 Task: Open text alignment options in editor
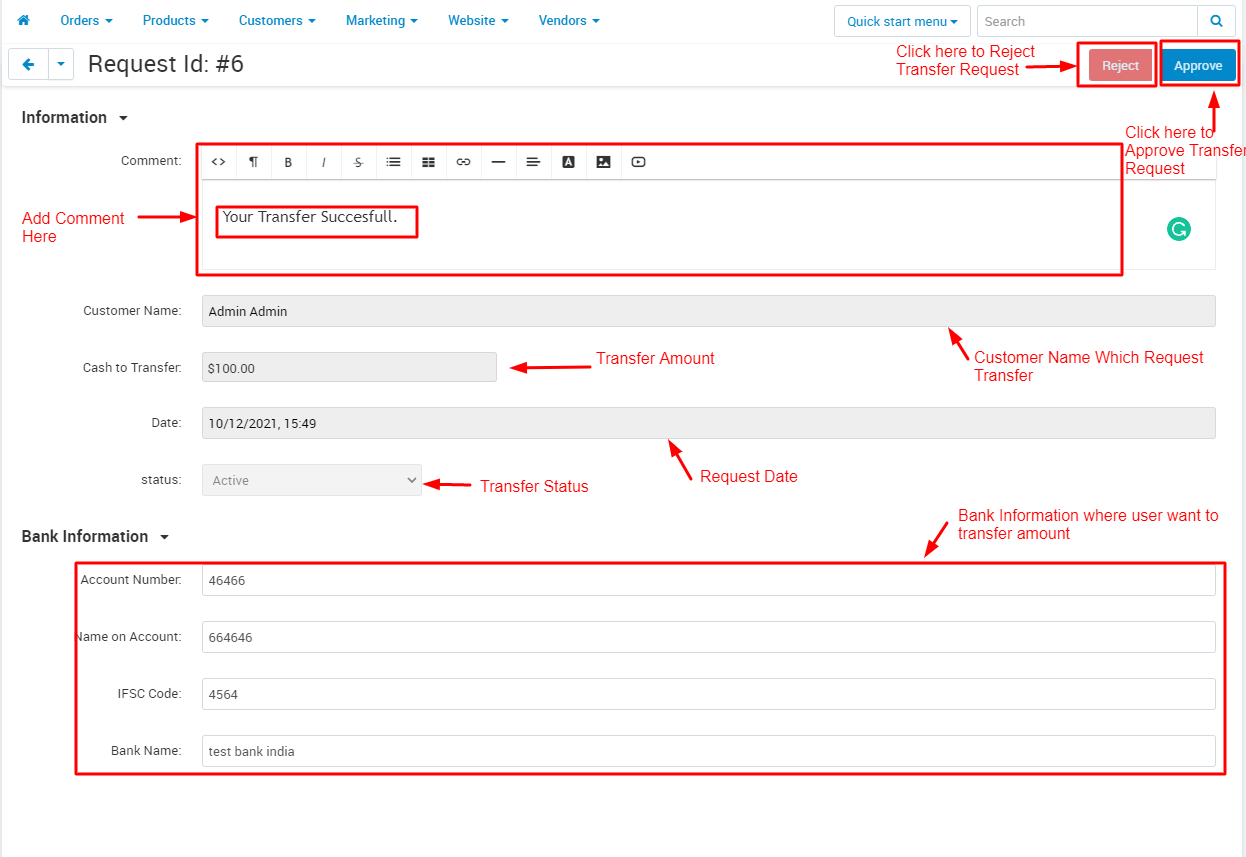click(533, 162)
